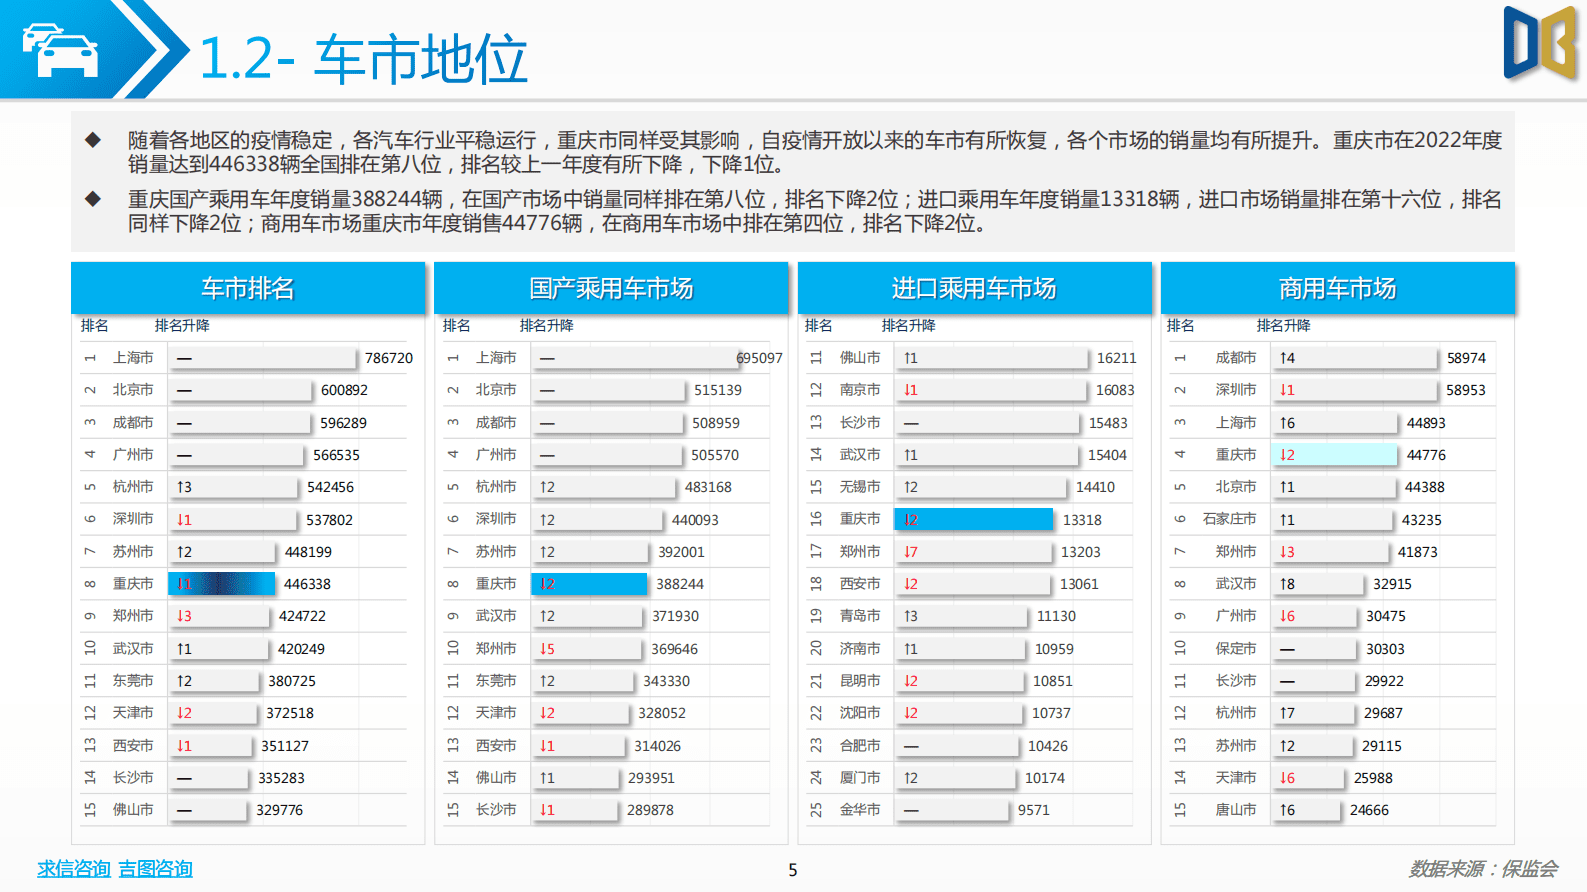Click the blue 重庆市 bar in 国产乘用车市场
The height and width of the screenshot is (892, 1587).
(589, 584)
